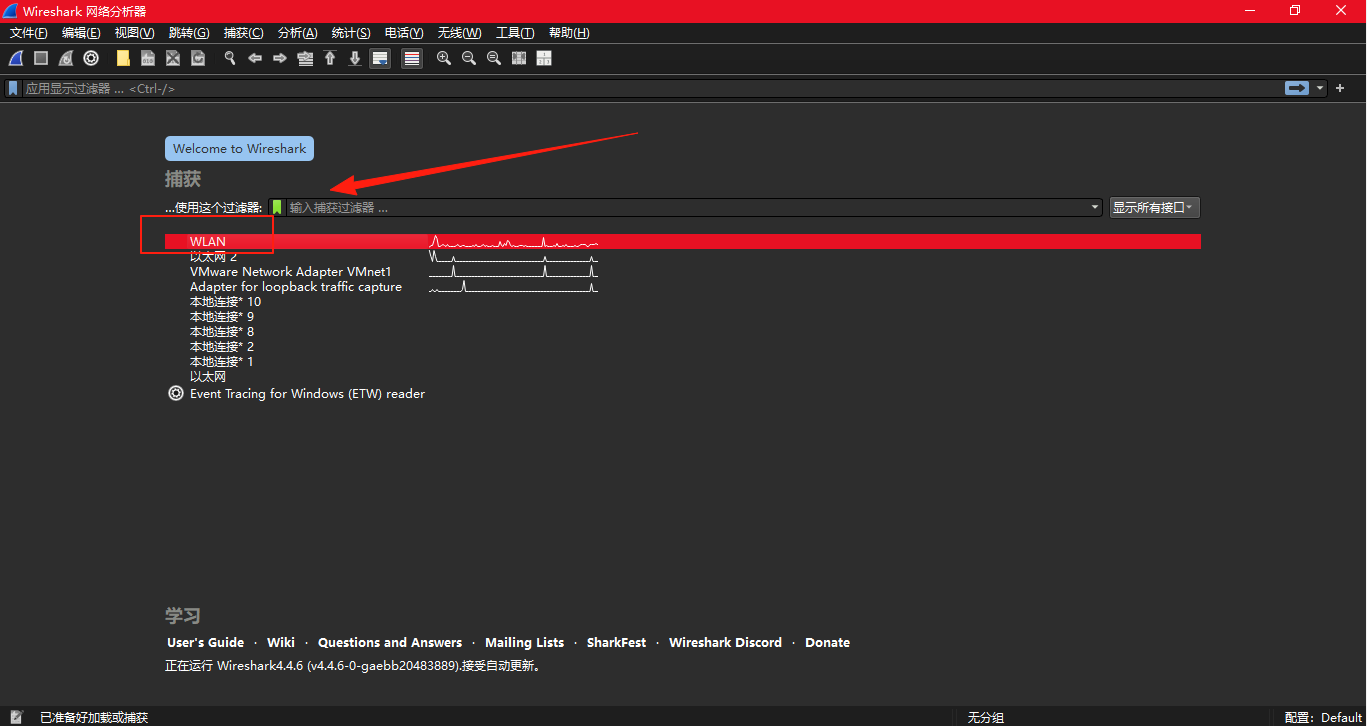Open the display filter history dropdown
Viewport: 1367px width, 726px height.
(x=1320, y=88)
